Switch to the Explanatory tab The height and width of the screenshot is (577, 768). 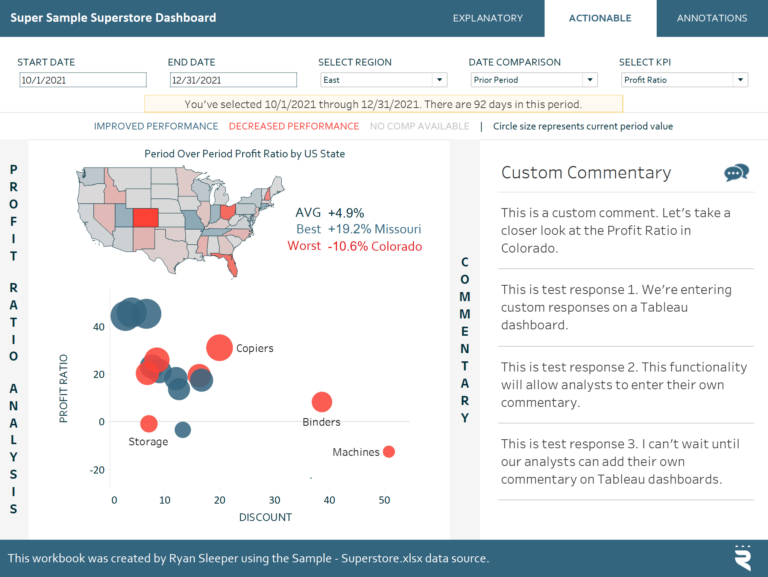coord(487,18)
